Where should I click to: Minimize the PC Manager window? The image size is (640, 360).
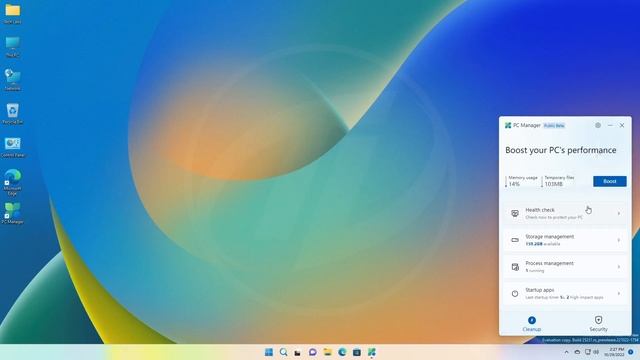(x=610, y=125)
